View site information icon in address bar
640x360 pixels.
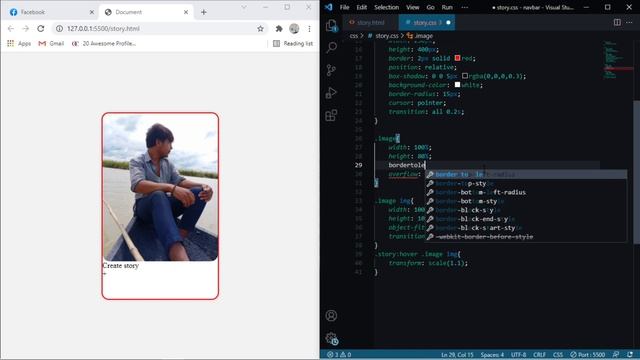tap(59, 29)
